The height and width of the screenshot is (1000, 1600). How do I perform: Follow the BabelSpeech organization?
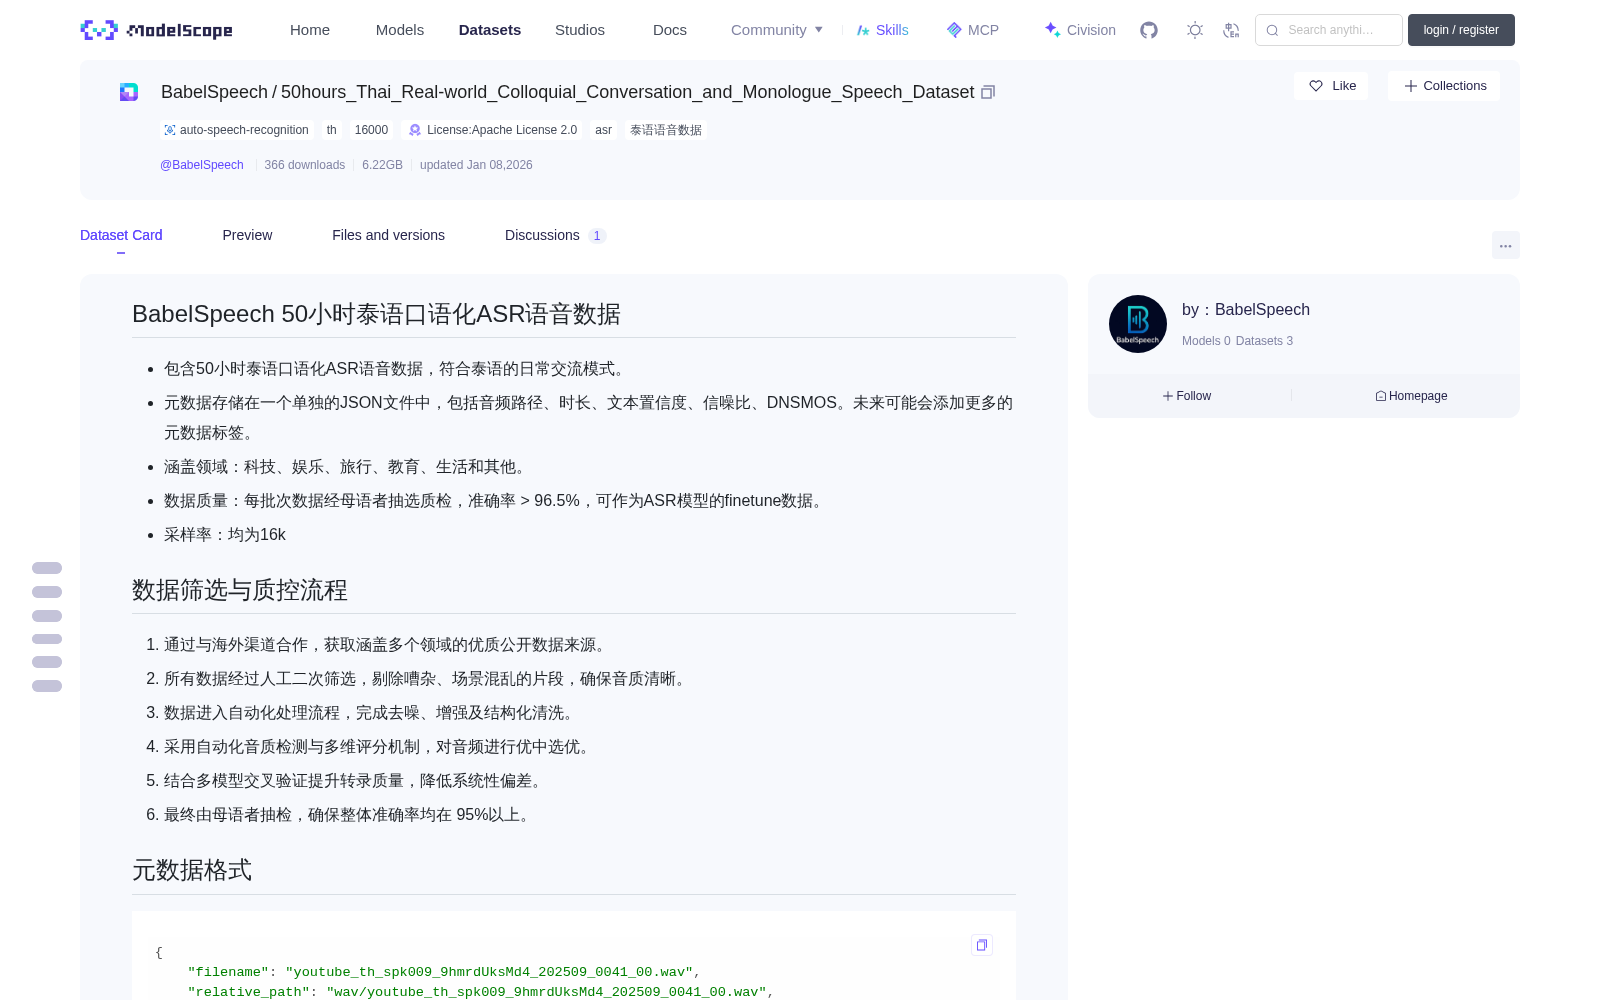click(1187, 396)
